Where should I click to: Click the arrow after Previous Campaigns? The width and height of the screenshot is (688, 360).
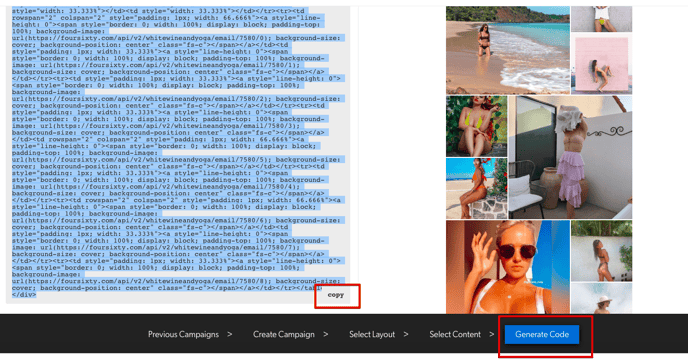pyautogui.click(x=229, y=335)
